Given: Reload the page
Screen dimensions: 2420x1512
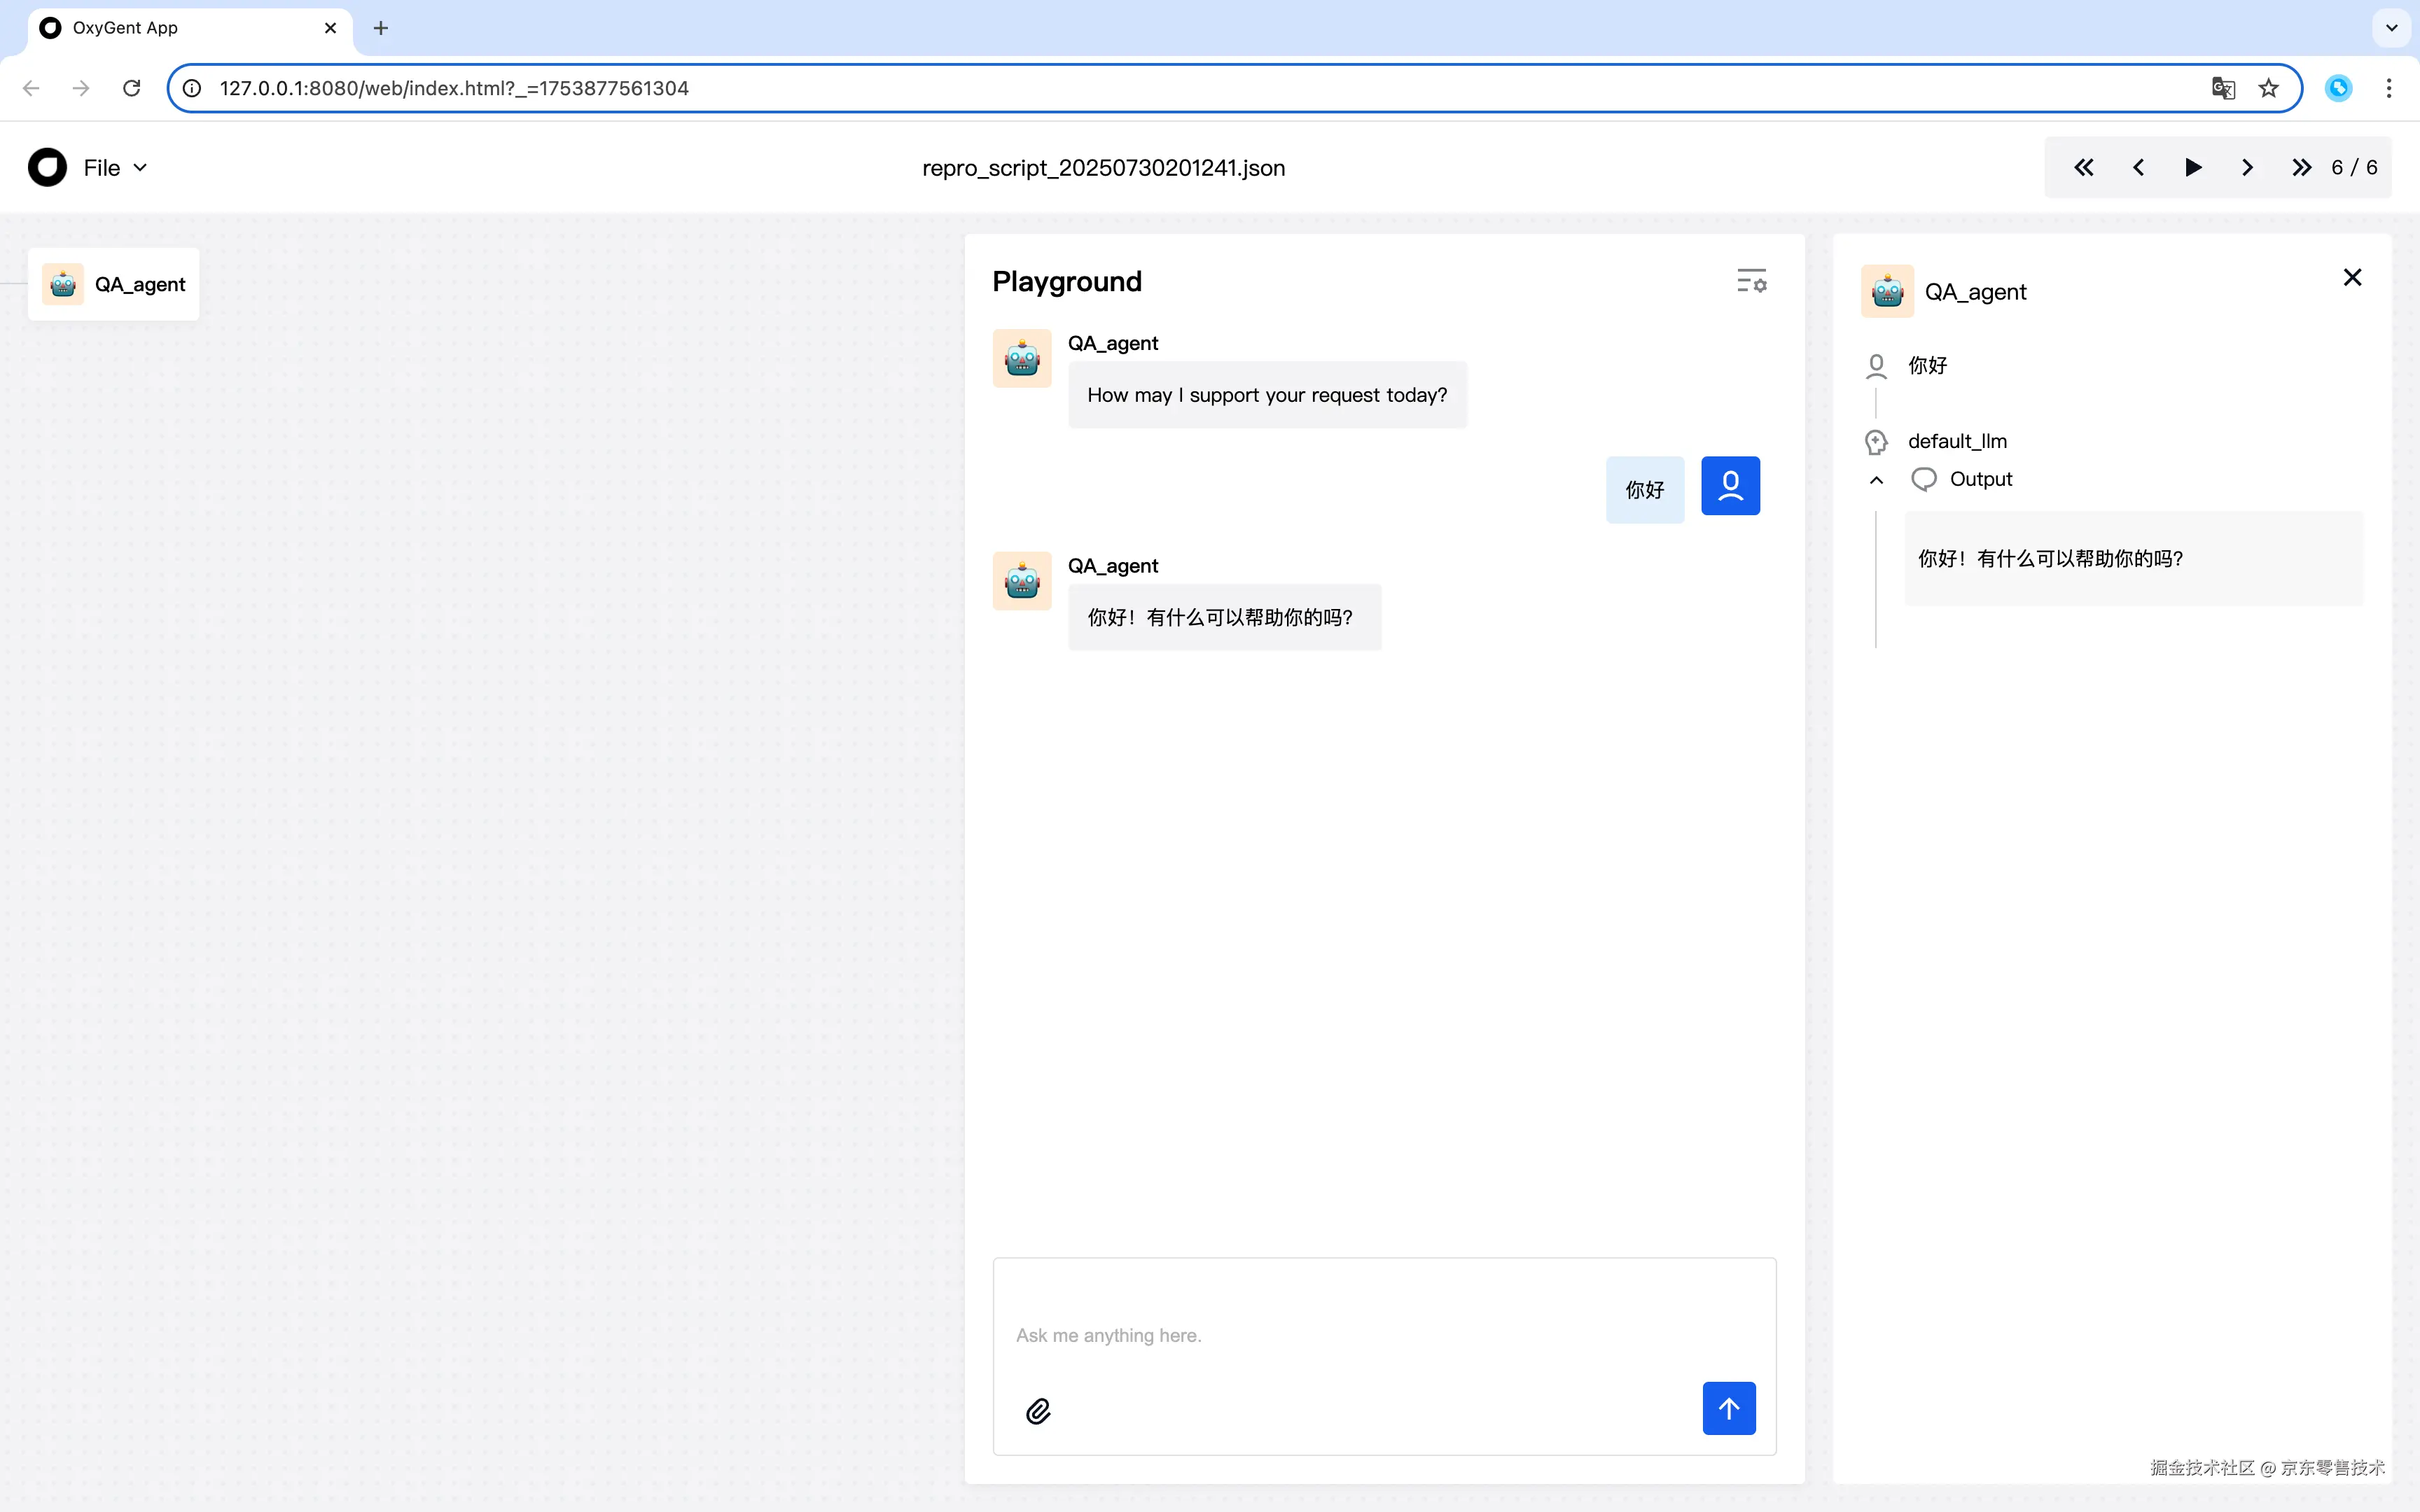Looking at the screenshot, I should 131,88.
